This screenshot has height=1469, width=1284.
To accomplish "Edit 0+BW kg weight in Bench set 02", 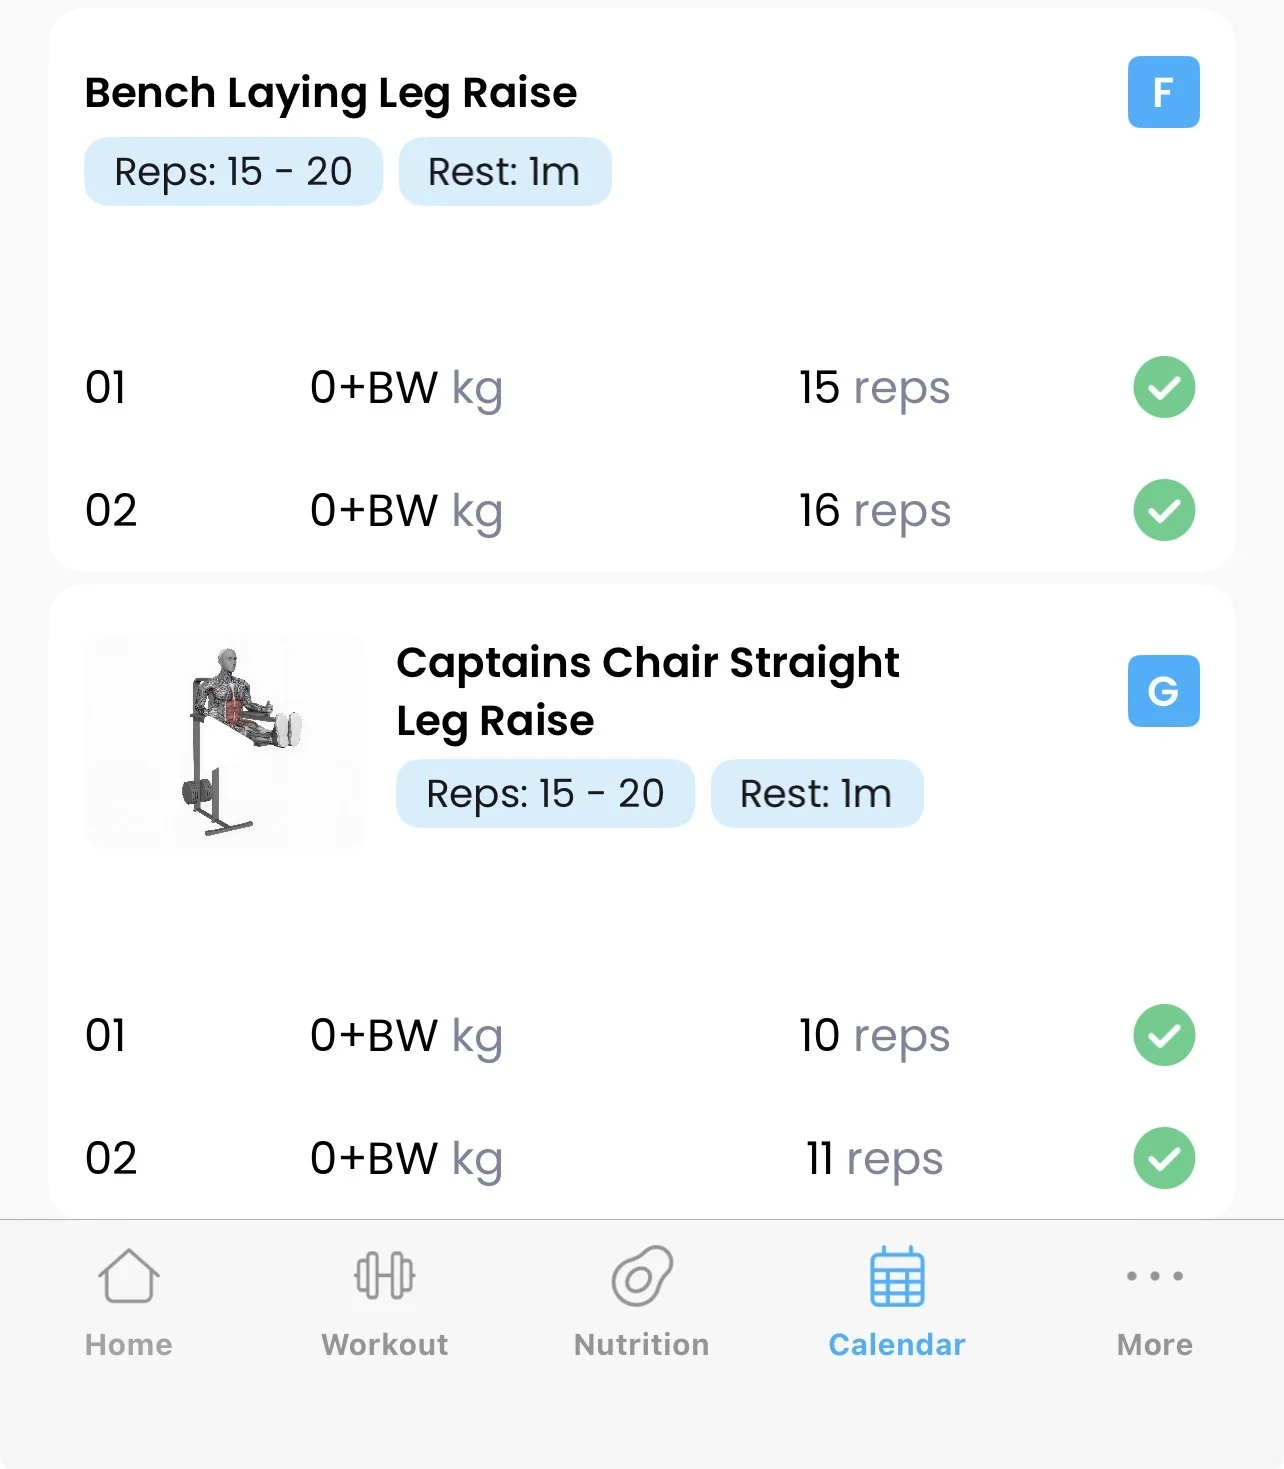I will (406, 511).
